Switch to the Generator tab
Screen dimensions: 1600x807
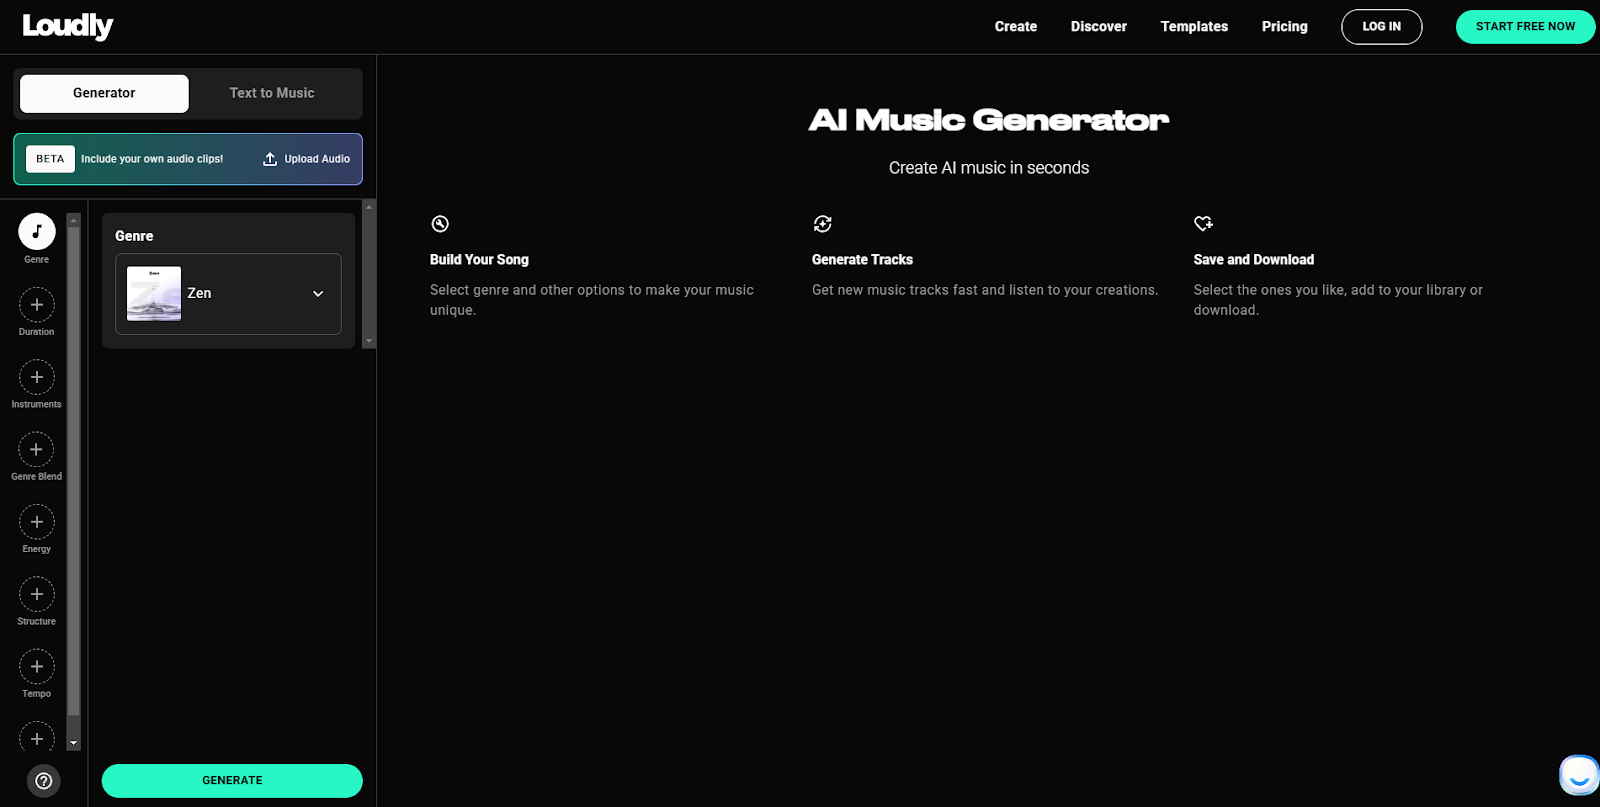pos(104,93)
